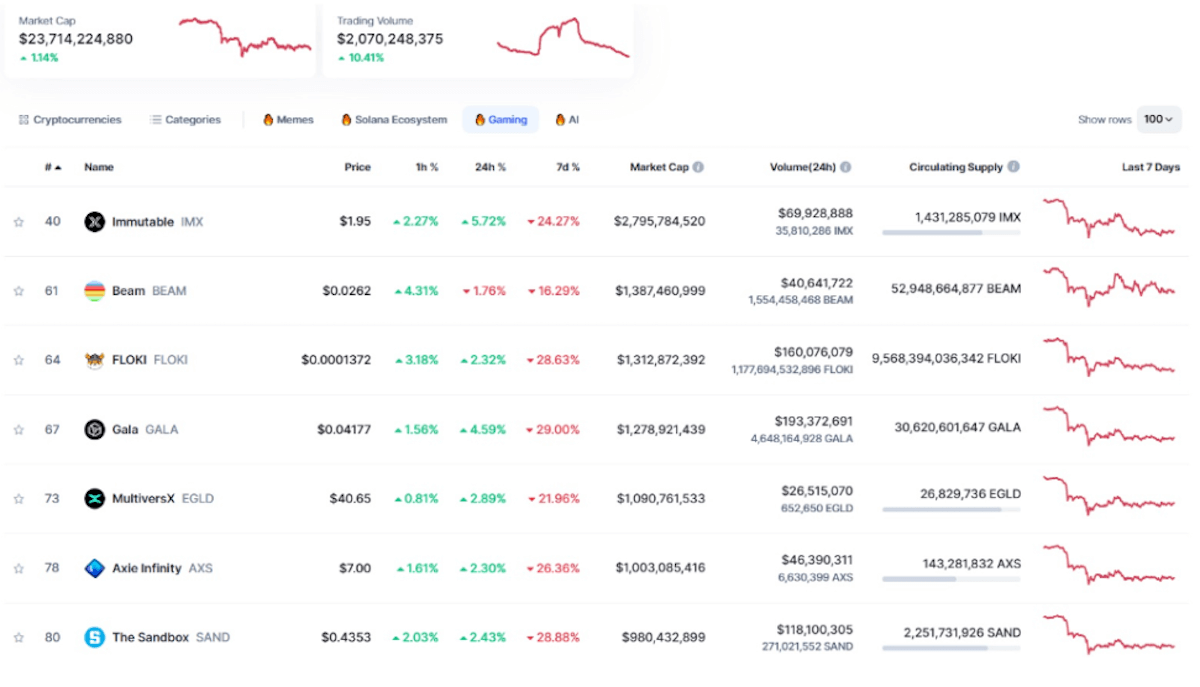Select the Gaming tab
The width and height of the screenshot is (1200, 687).
[x=501, y=120]
